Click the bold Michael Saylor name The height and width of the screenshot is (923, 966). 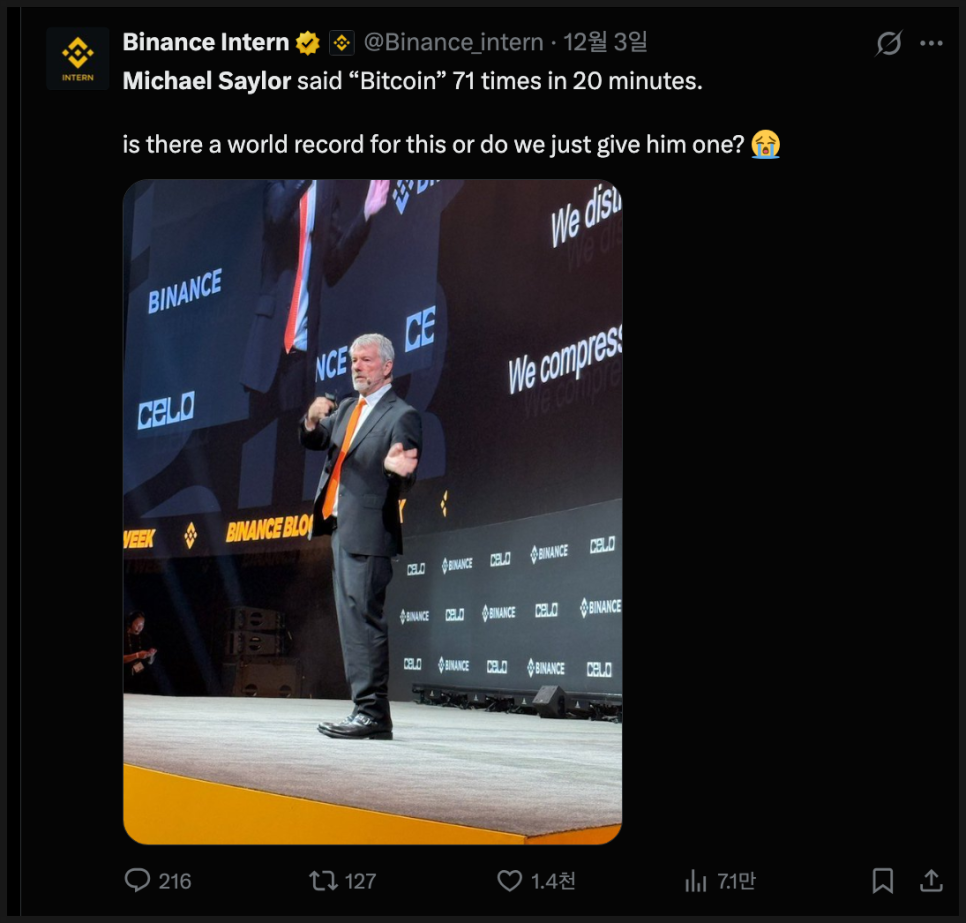[x=206, y=81]
